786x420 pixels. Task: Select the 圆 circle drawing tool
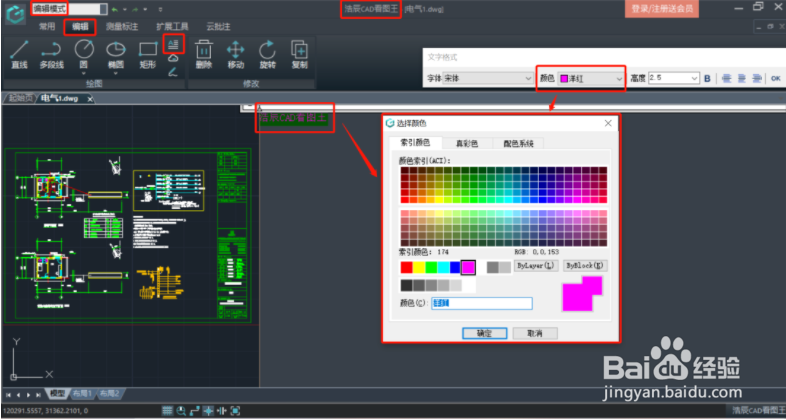tap(84, 55)
